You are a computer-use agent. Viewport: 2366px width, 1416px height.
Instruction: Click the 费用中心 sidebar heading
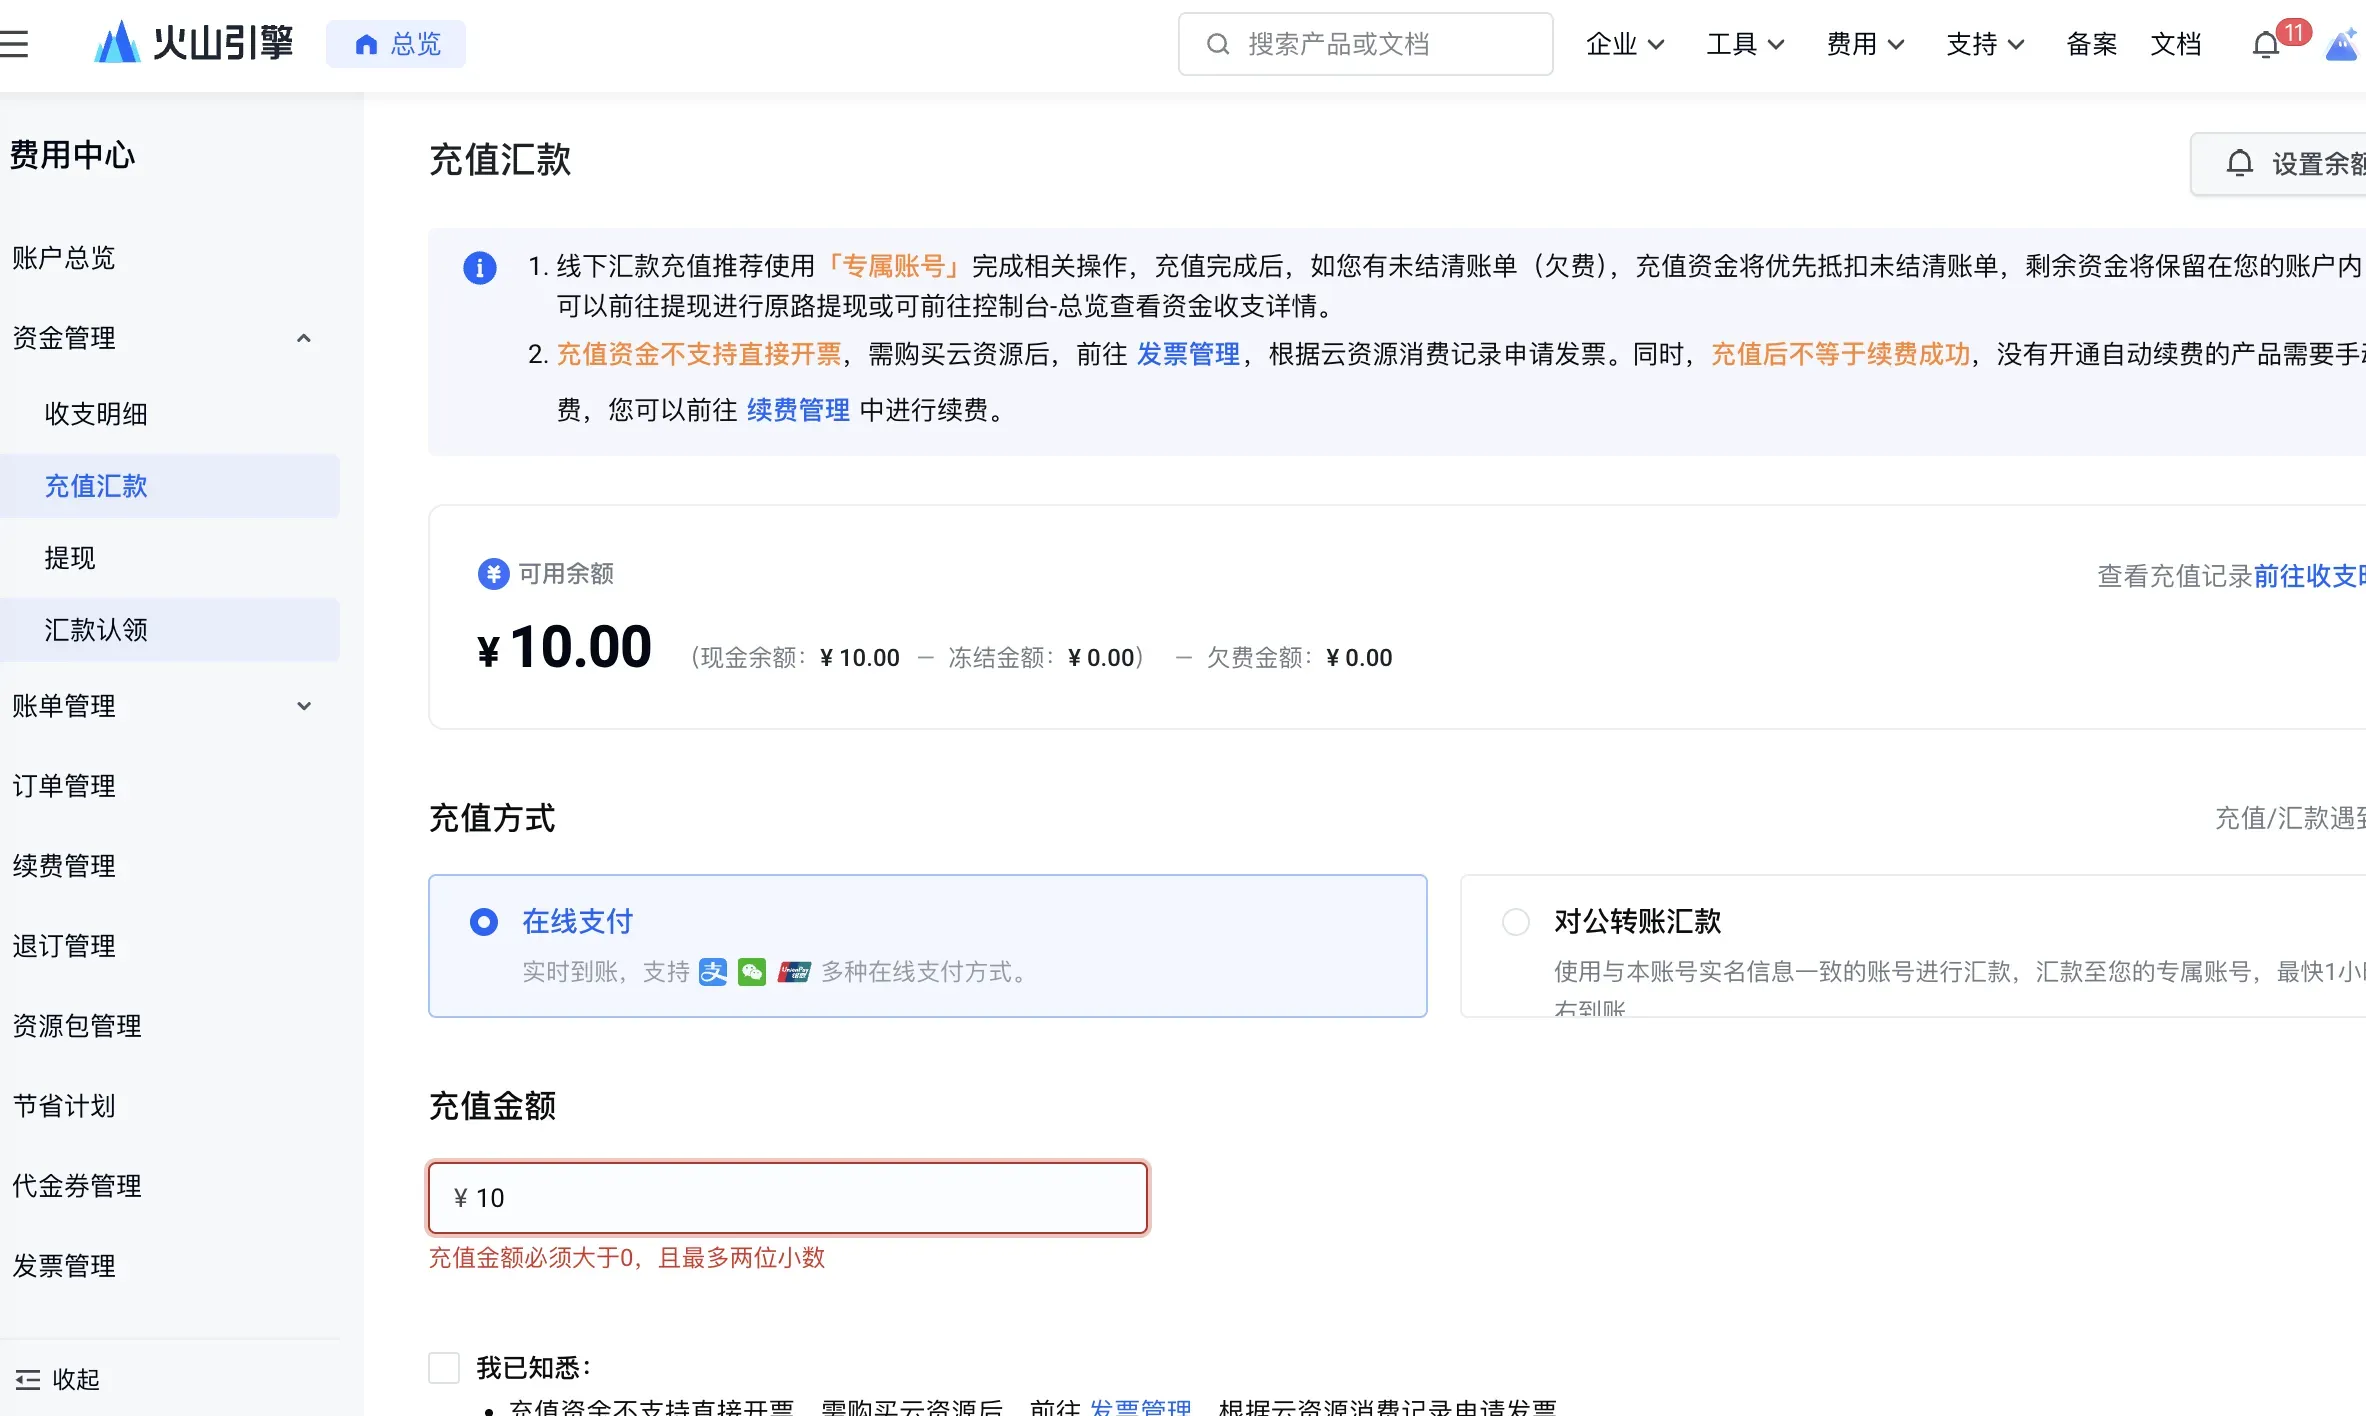(72, 155)
